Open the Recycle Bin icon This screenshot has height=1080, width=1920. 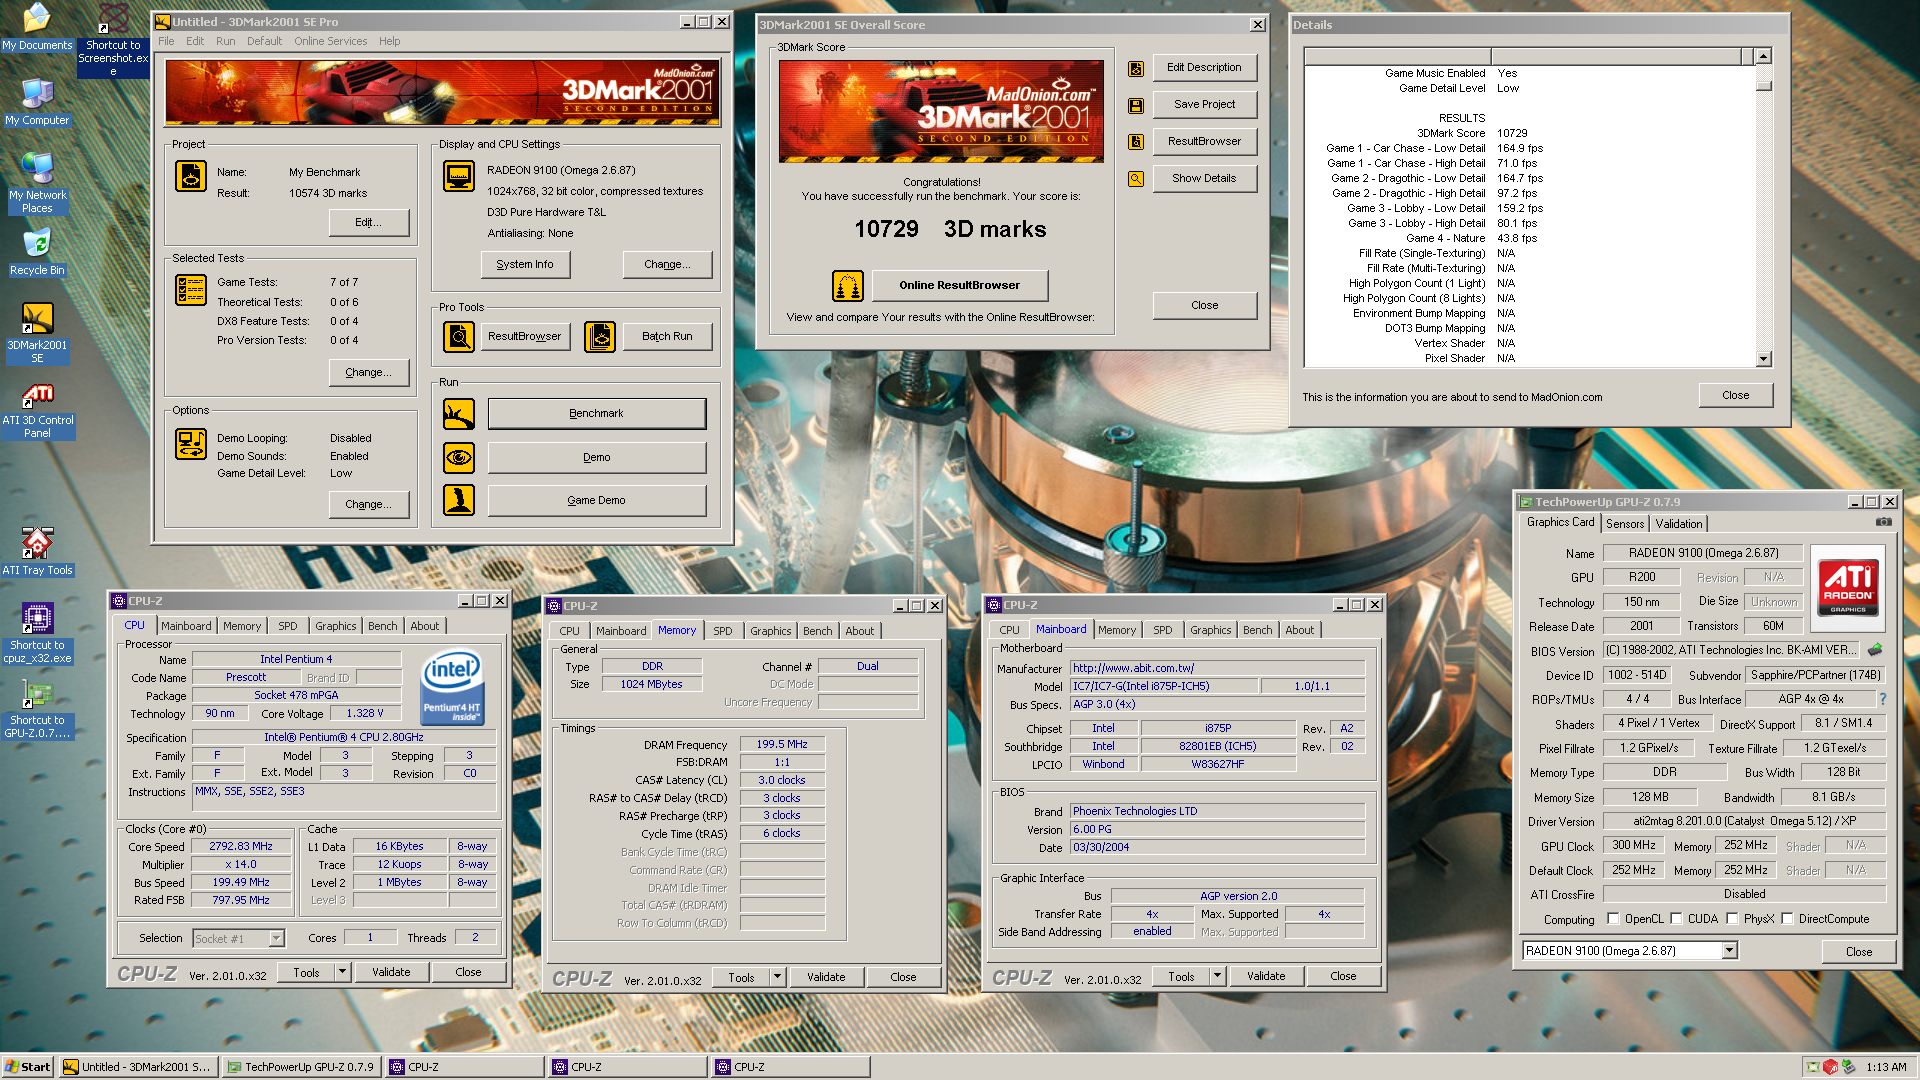(37, 252)
